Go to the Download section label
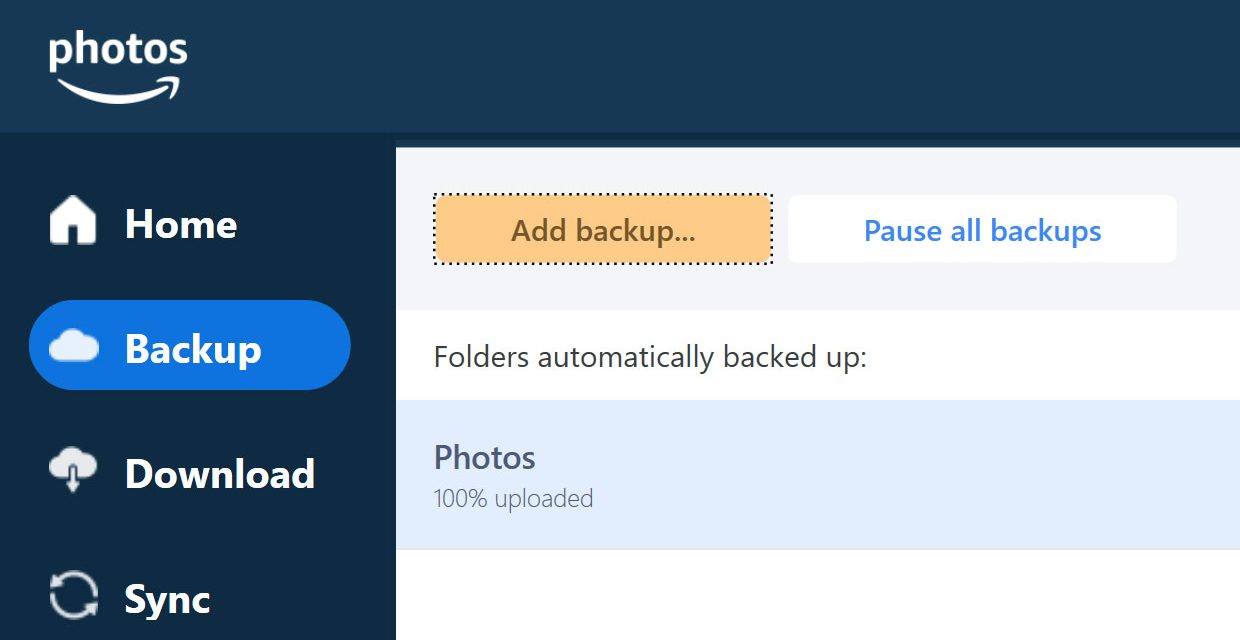1240x640 pixels. [x=220, y=474]
